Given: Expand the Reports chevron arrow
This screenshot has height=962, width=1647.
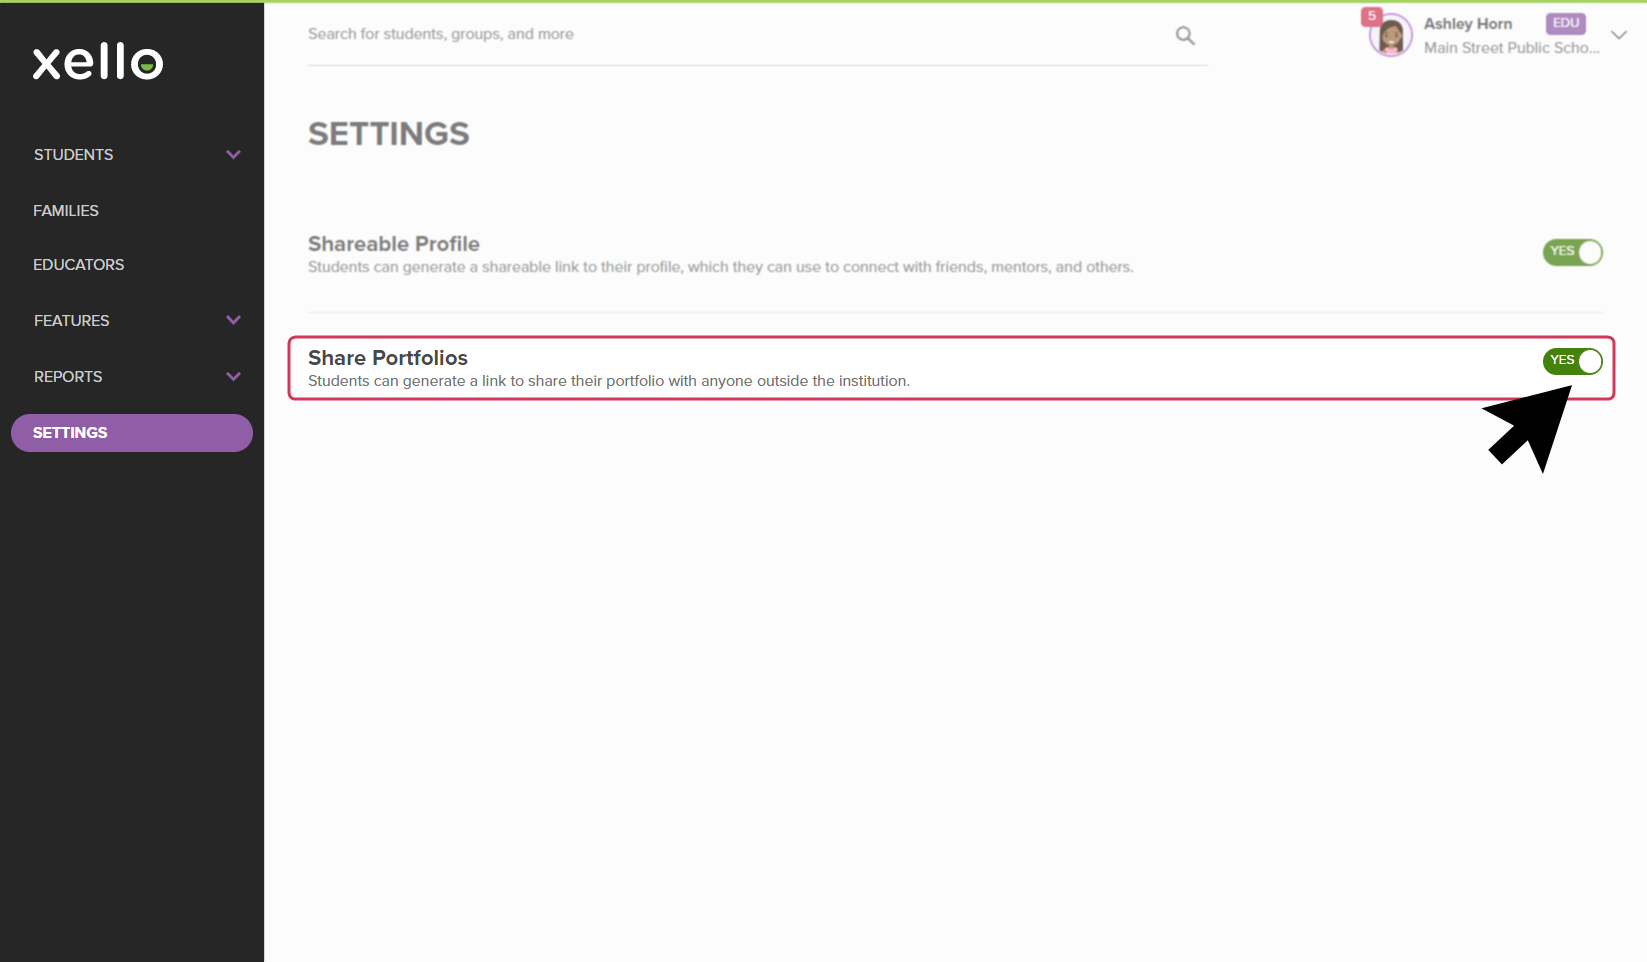Looking at the screenshot, I should tap(234, 377).
